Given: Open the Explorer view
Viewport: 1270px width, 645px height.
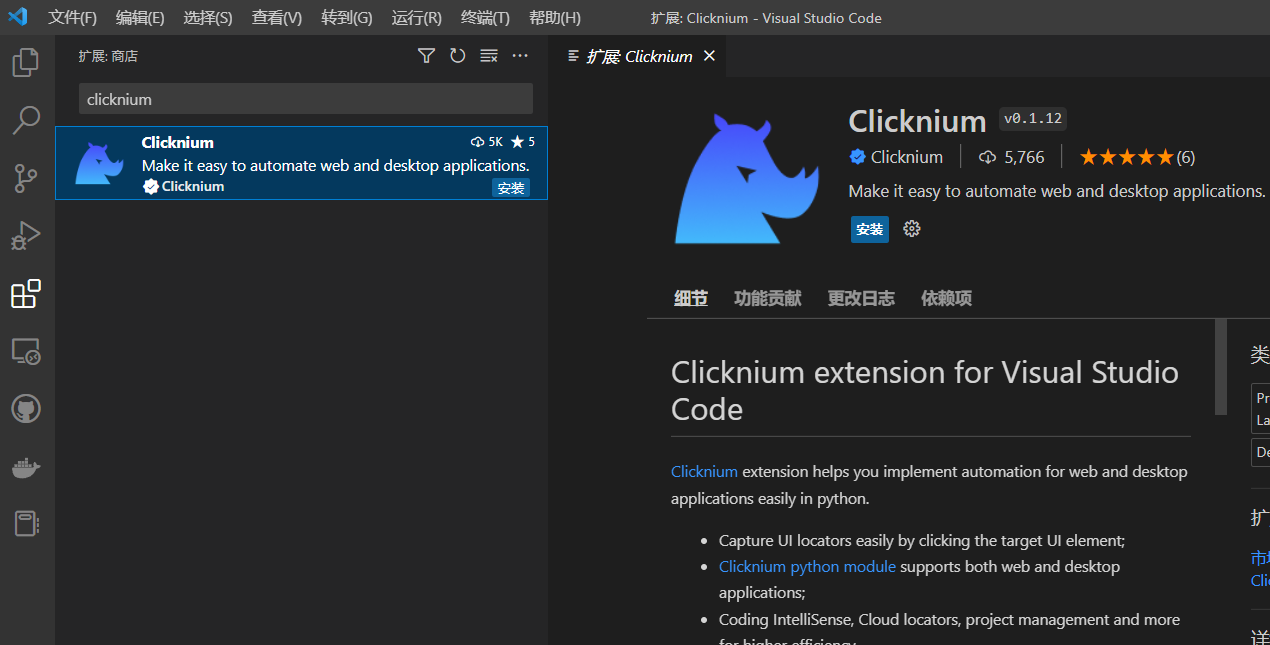Looking at the screenshot, I should coord(25,62).
